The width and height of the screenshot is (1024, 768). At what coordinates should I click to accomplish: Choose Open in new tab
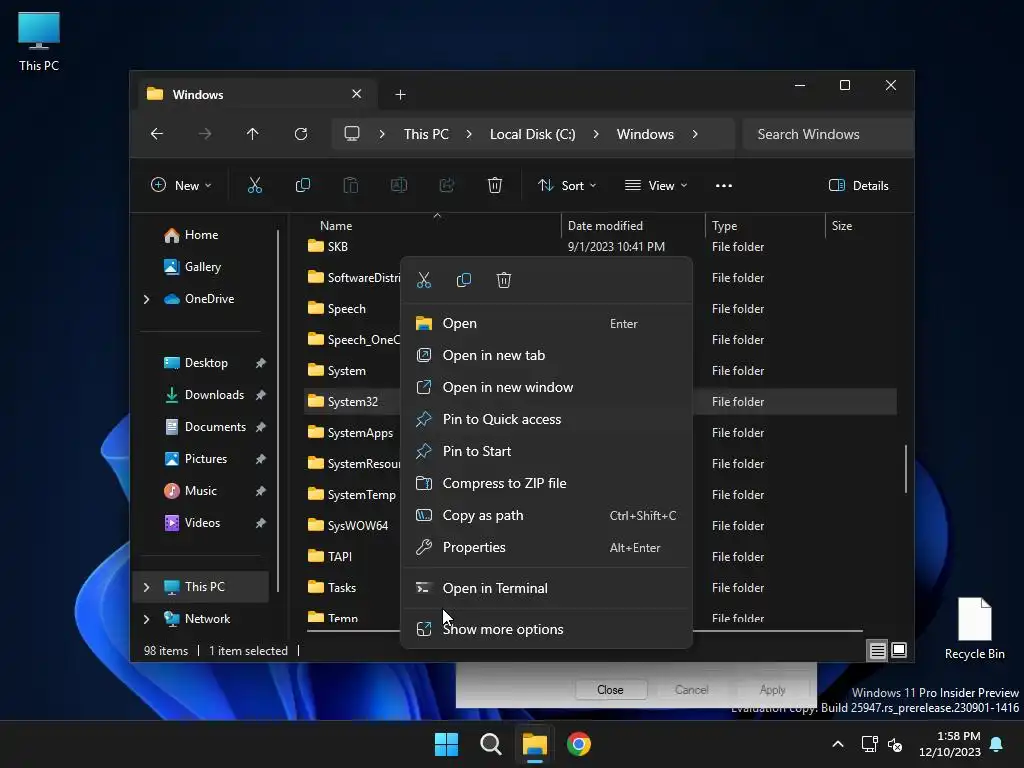pyautogui.click(x=546, y=355)
